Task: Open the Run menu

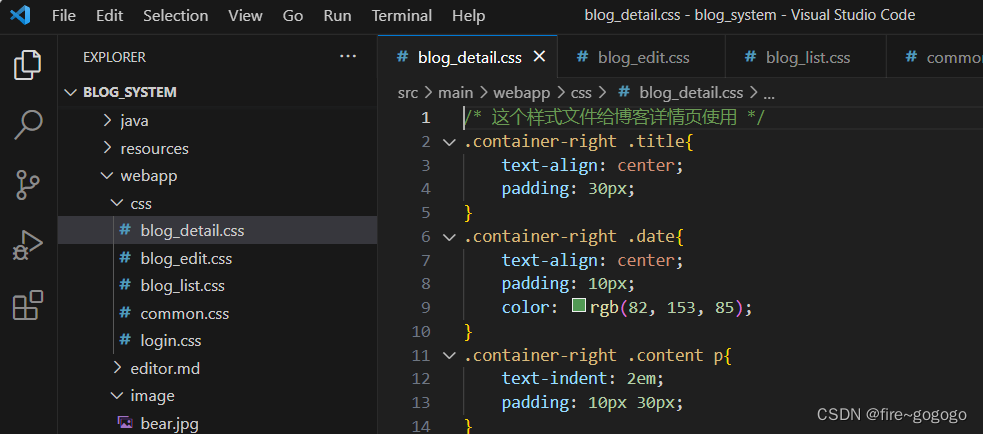Action: (x=337, y=16)
